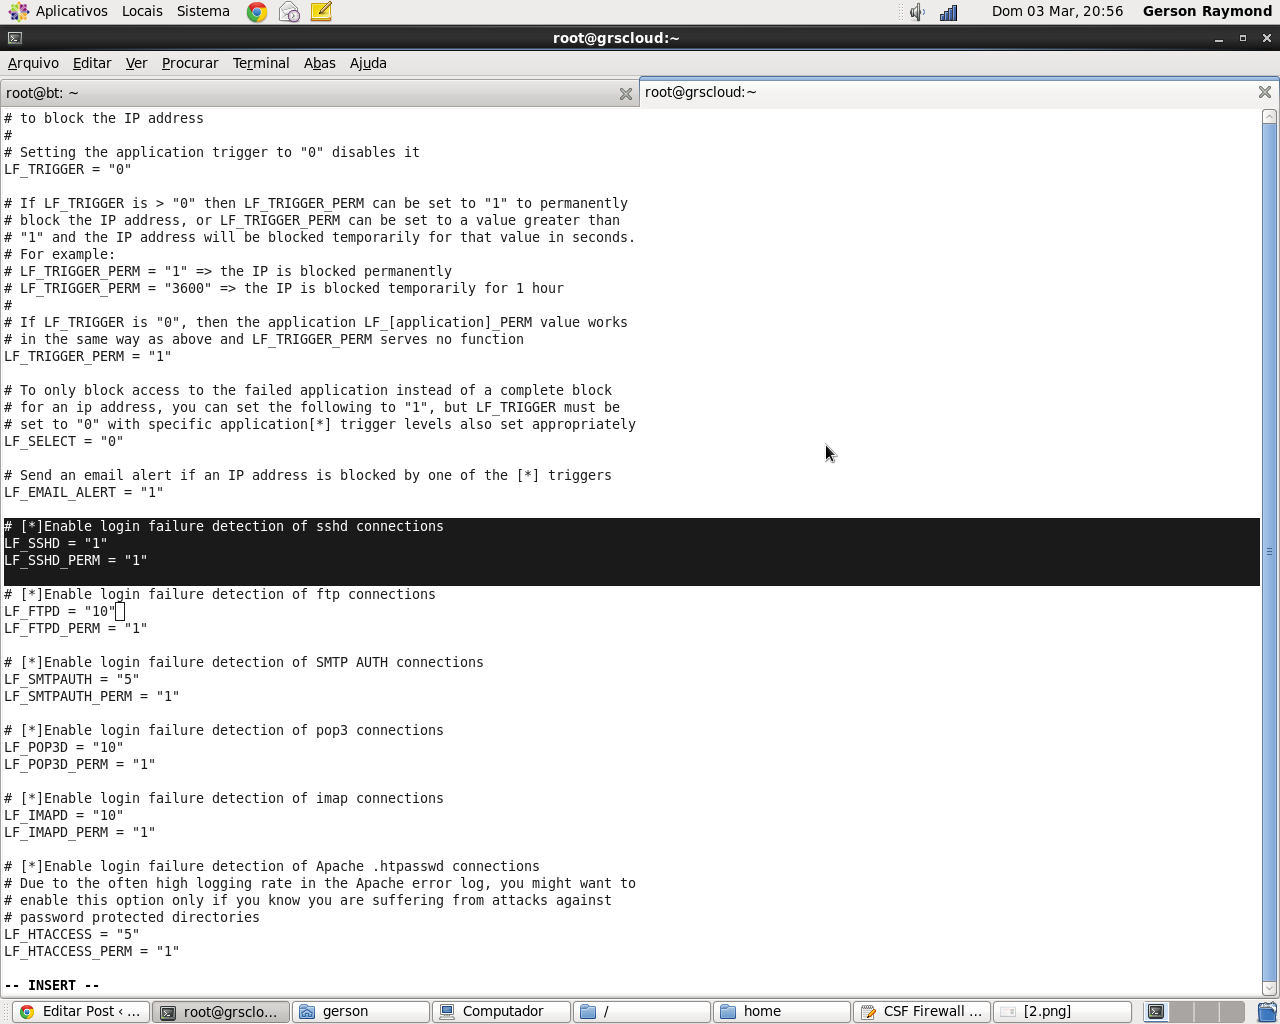Click the "# password protected directories" line
The image size is (1280, 1024).
(x=132, y=917)
